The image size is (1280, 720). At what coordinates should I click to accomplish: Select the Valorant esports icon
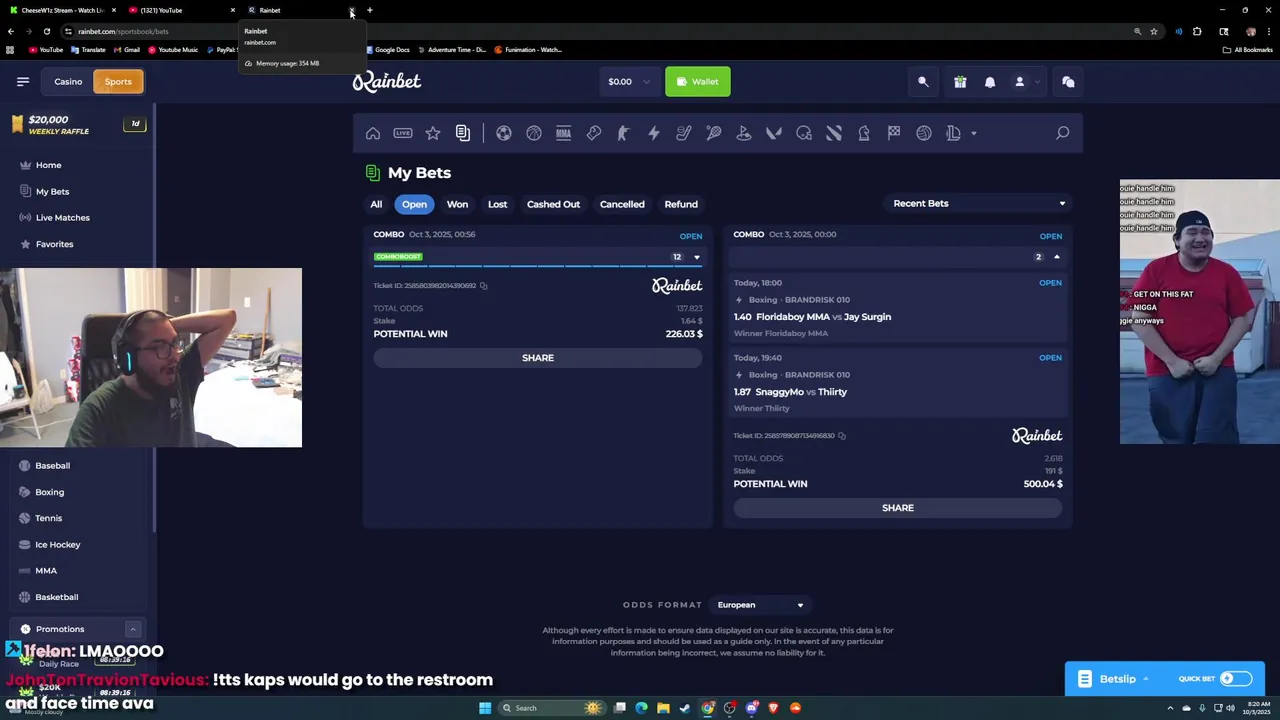pos(774,133)
